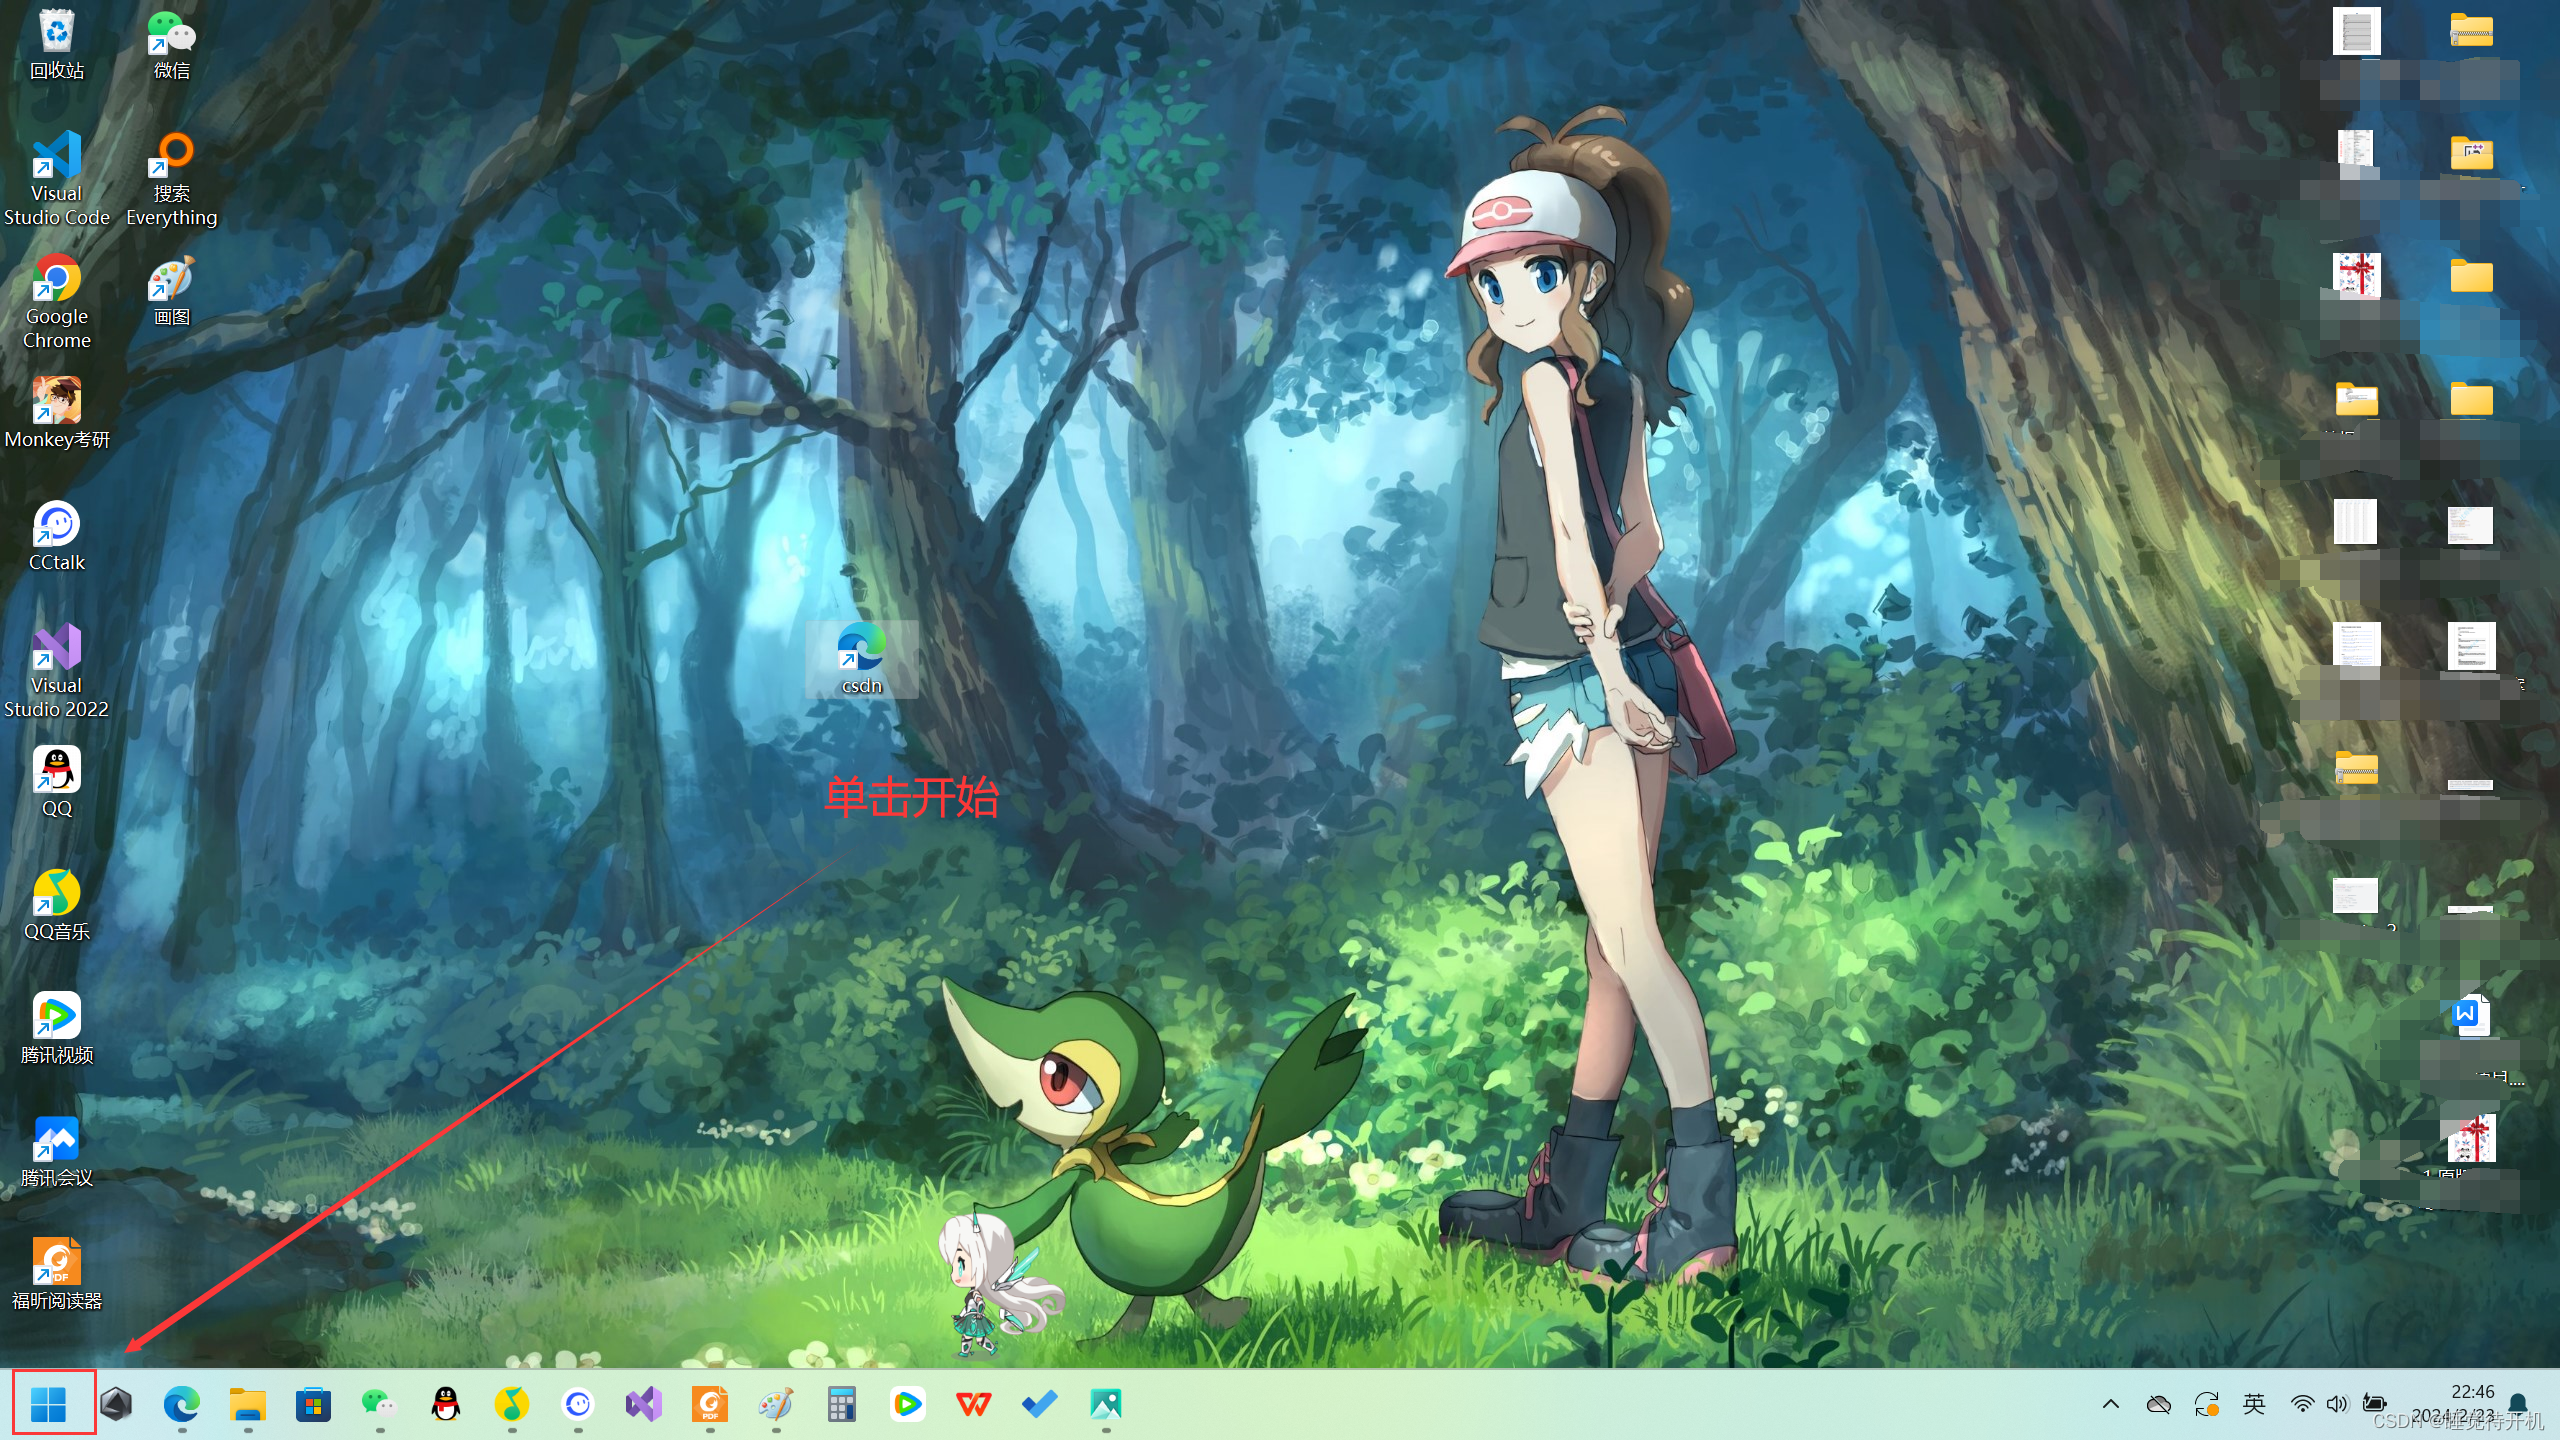The height and width of the screenshot is (1440, 2560).
Task: Open WeChat from the taskbar
Action: [x=380, y=1404]
